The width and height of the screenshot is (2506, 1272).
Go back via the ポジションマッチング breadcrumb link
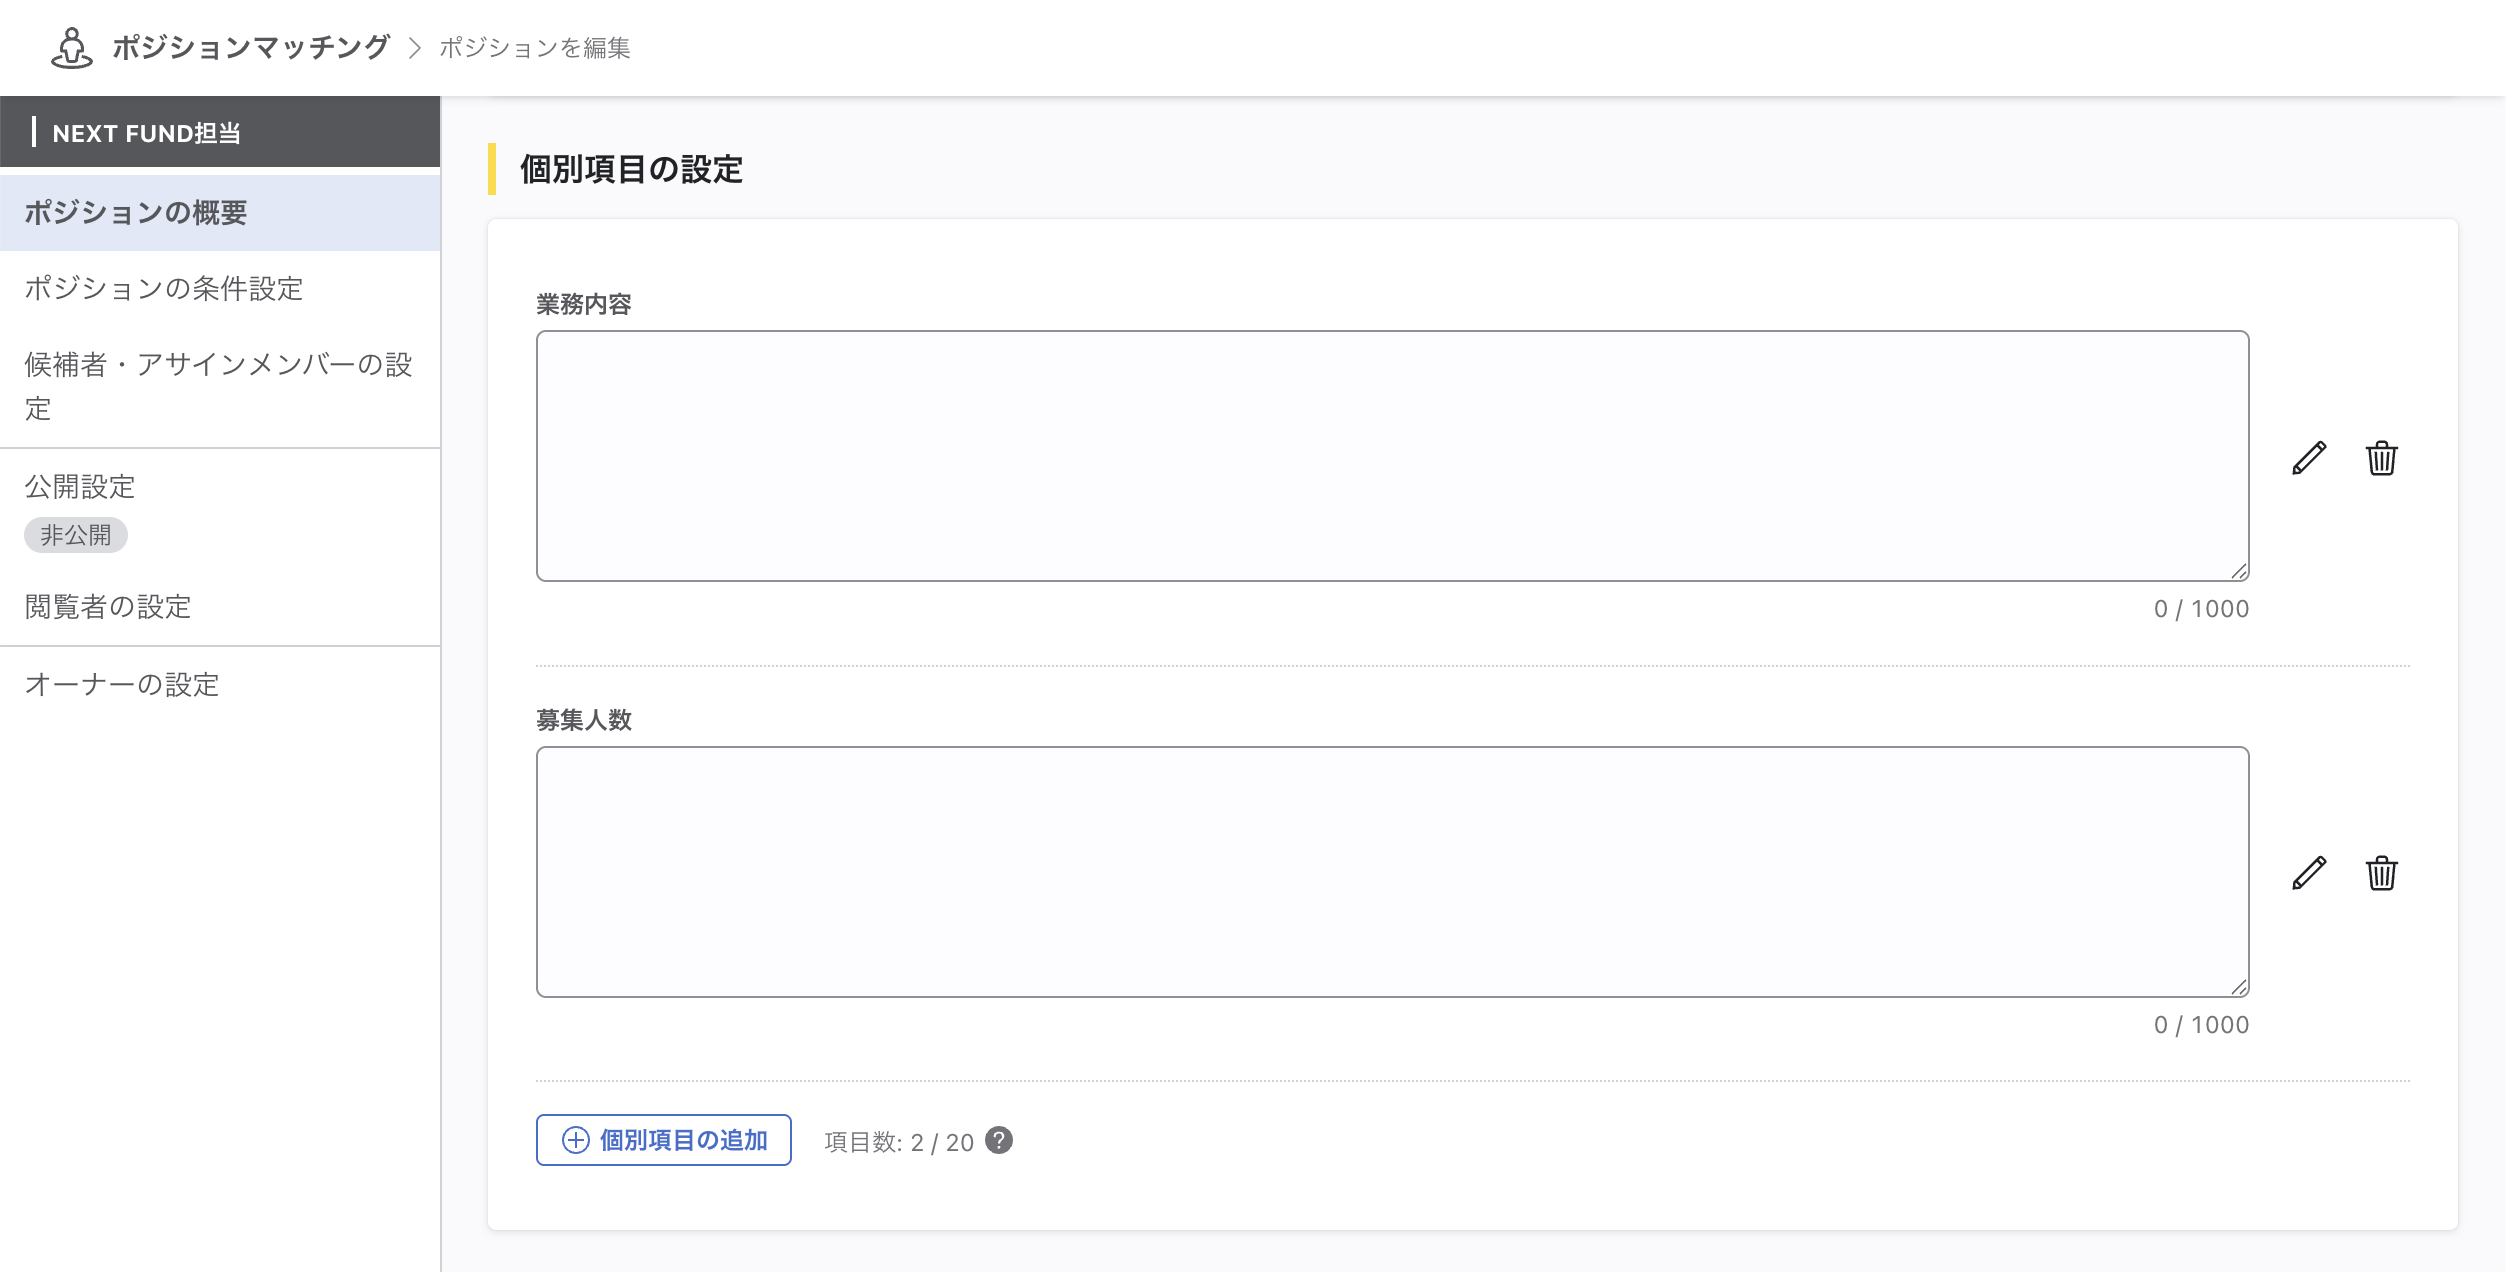[x=248, y=47]
